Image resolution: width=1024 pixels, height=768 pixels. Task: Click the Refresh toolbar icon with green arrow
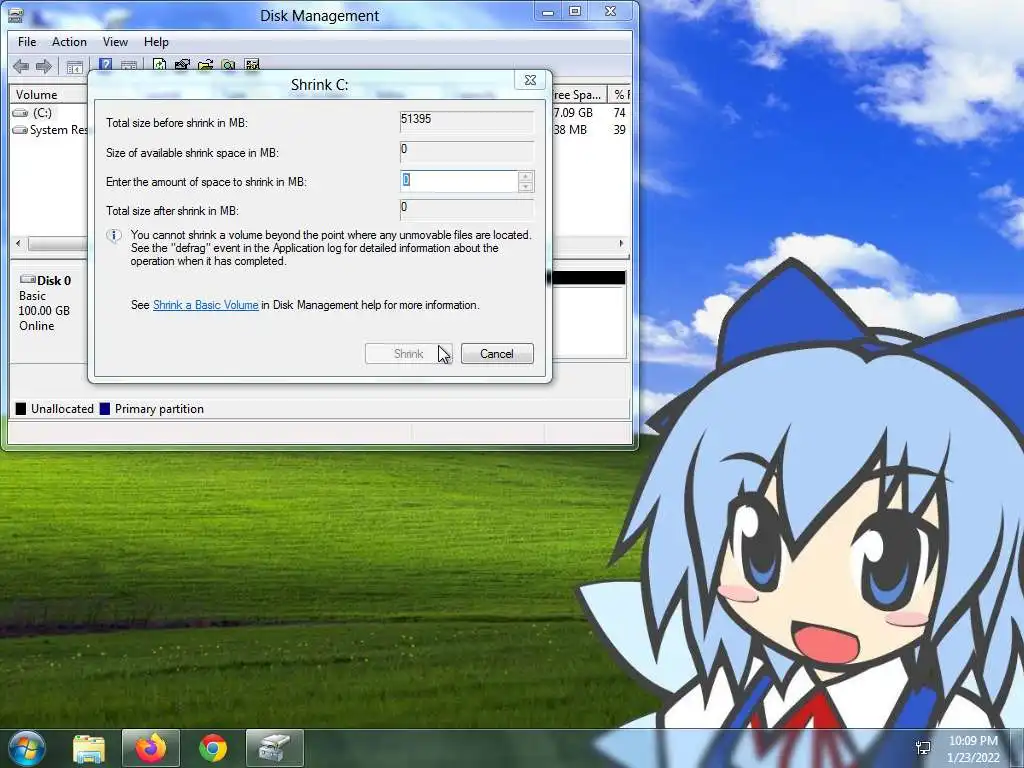(159, 65)
